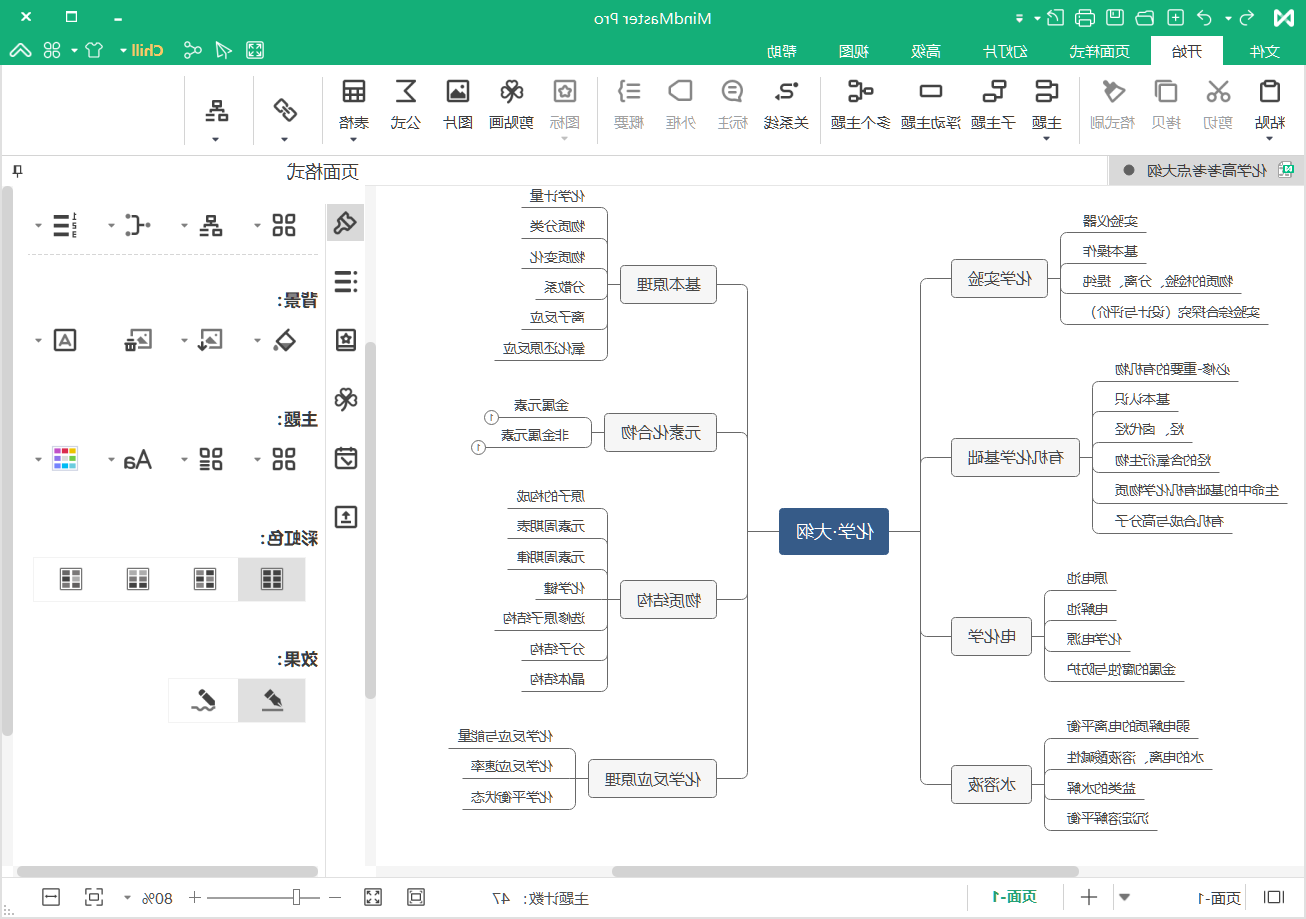The width and height of the screenshot is (1306, 919).
Task: Open the task calendar tab in side panel
Action: point(346,458)
